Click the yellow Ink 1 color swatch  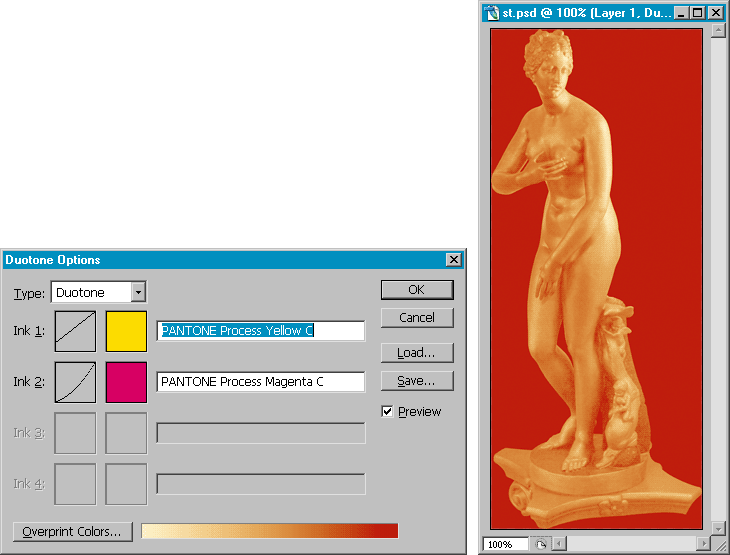pos(126,332)
